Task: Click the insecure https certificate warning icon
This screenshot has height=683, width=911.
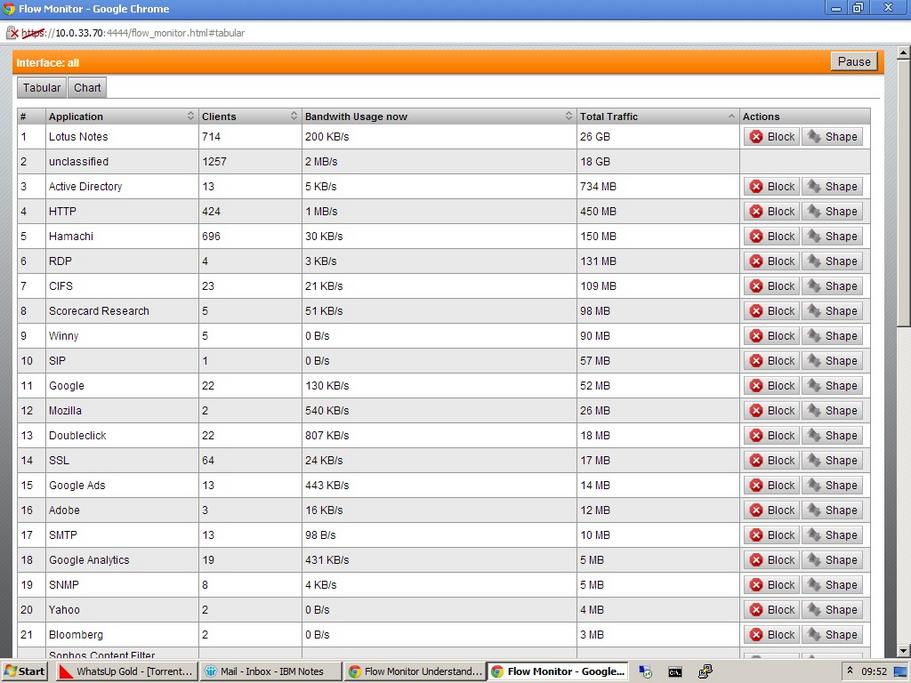Action: tap(12, 33)
